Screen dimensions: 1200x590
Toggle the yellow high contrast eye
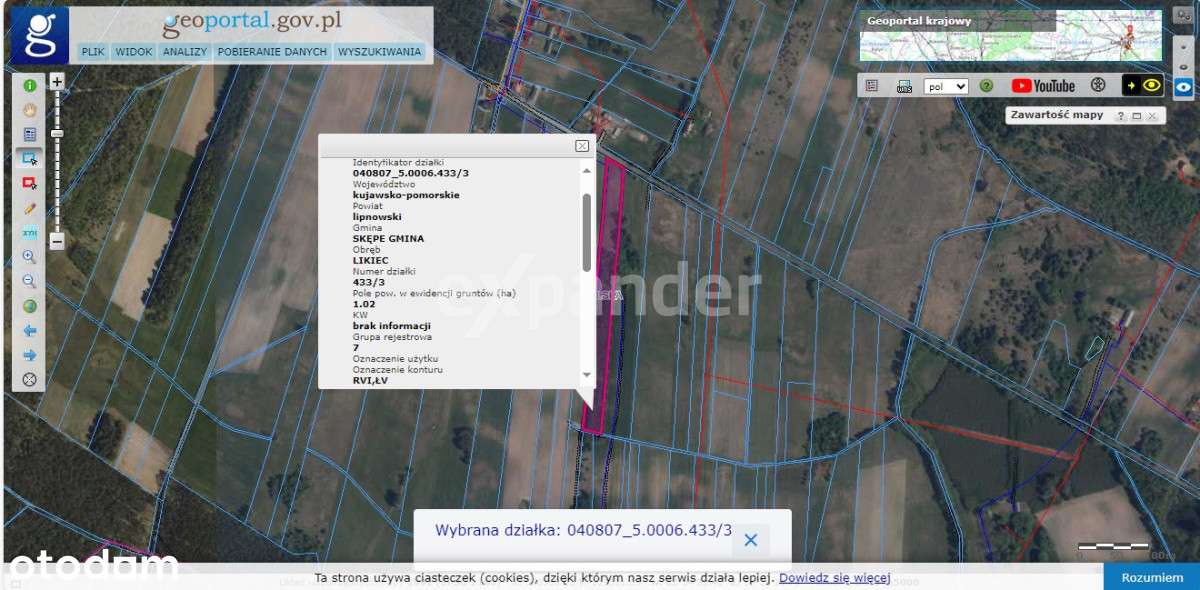pyautogui.click(x=1142, y=86)
